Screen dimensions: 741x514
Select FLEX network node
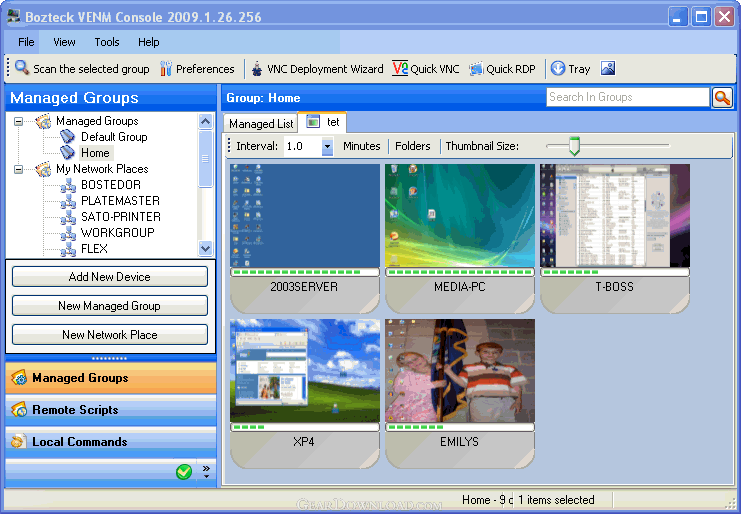click(94, 248)
